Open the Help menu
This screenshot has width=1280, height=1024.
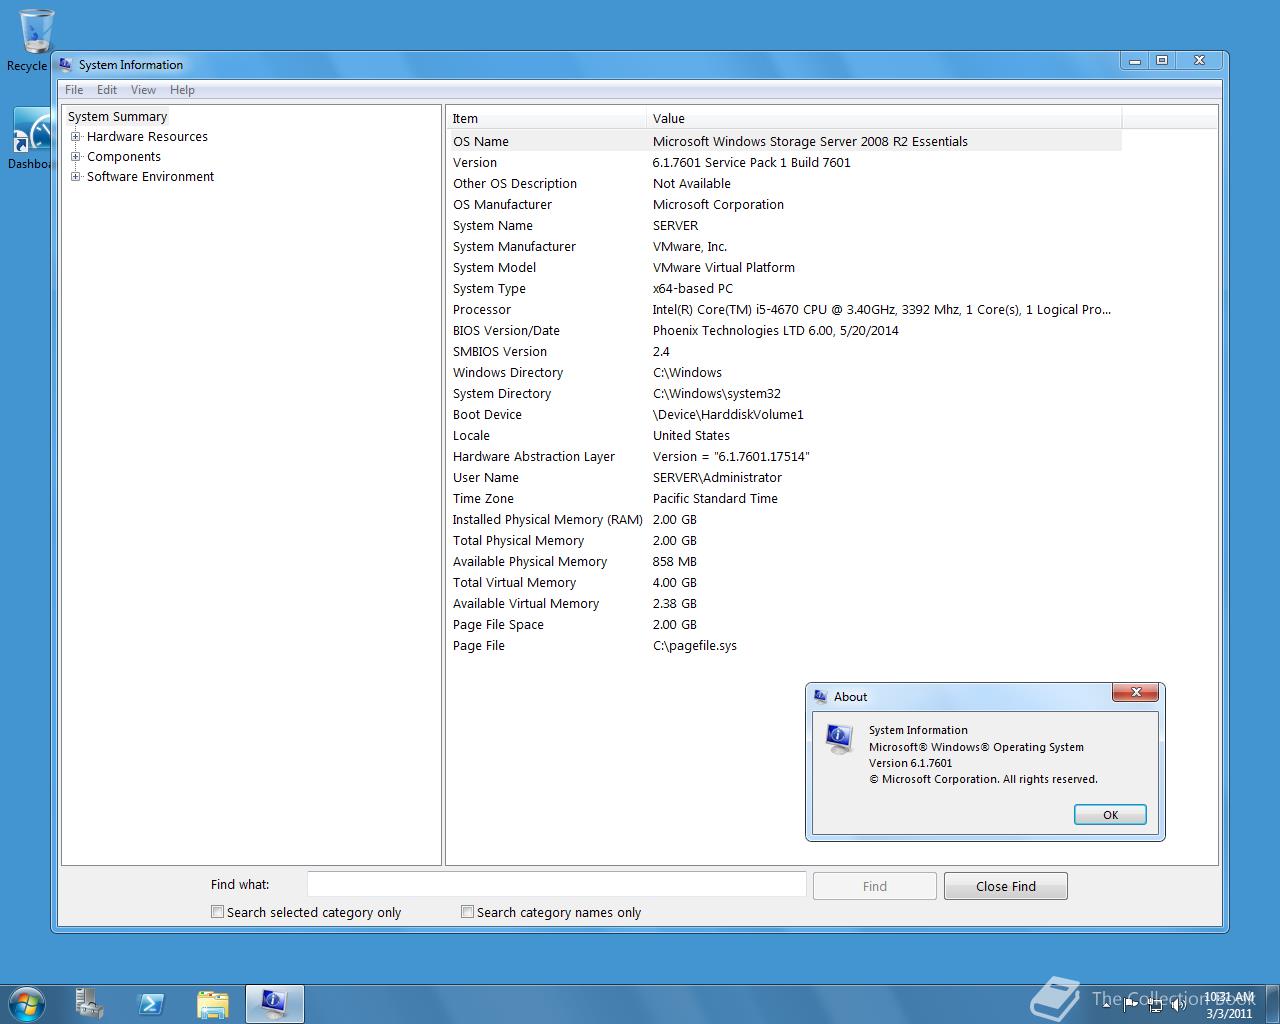click(182, 90)
